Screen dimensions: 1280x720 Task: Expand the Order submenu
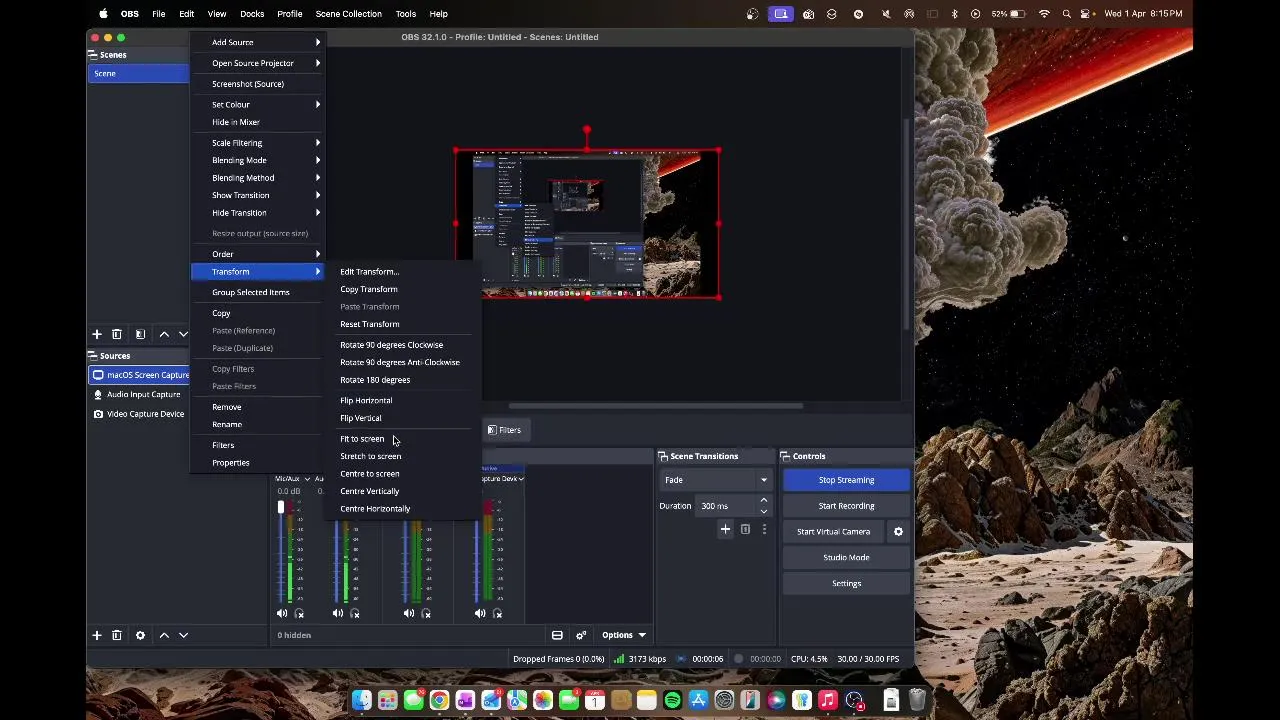tap(259, 254)
